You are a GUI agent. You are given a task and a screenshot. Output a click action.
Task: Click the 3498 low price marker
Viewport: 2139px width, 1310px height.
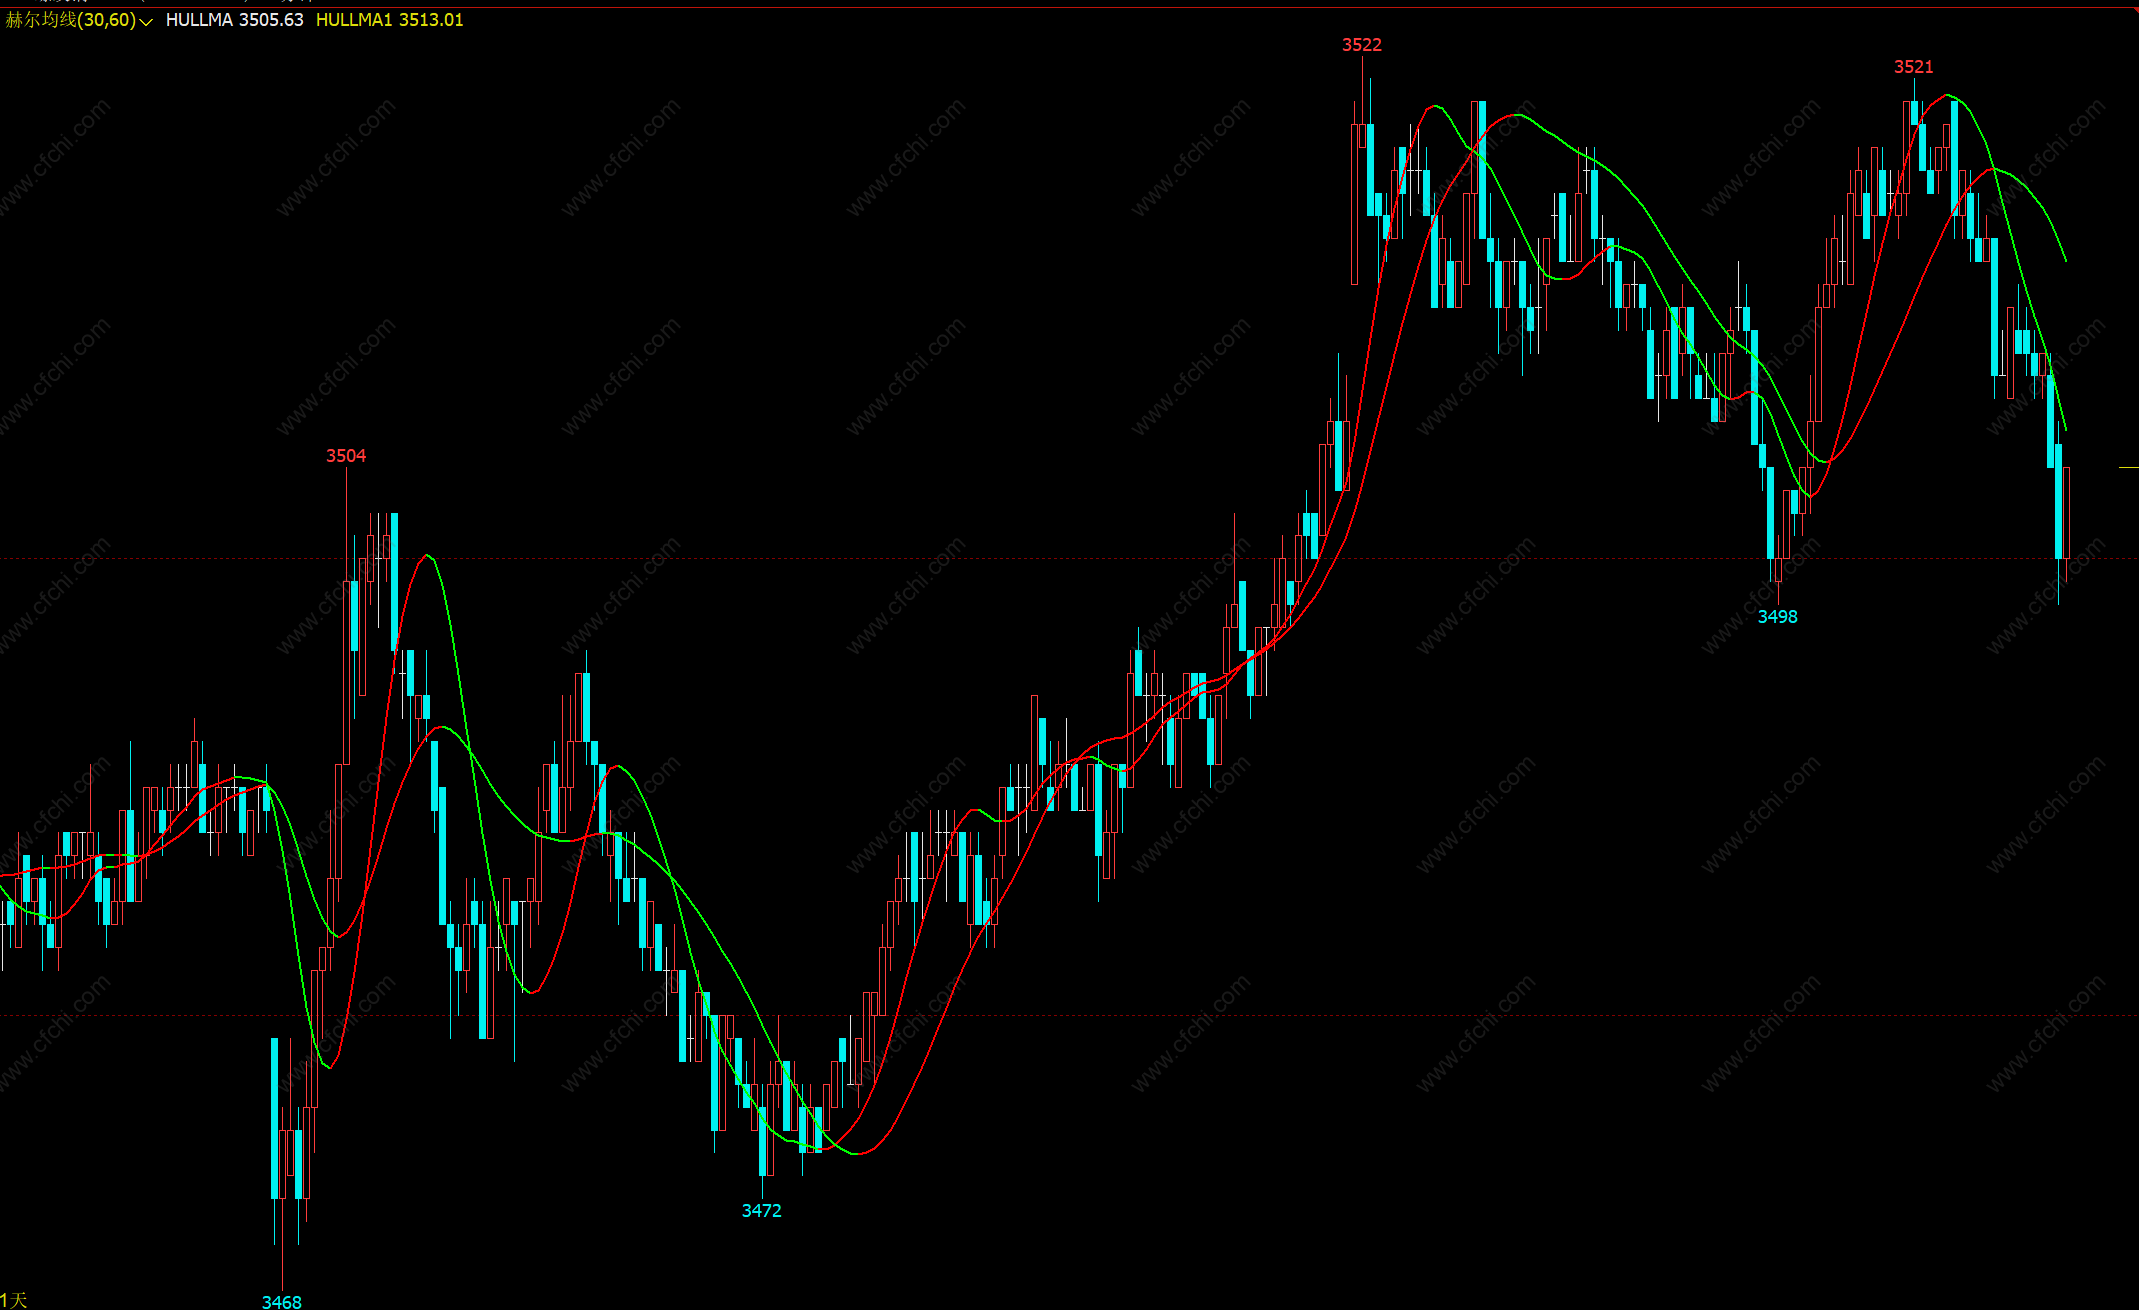pyautogui.click(x=1777, y=617)
